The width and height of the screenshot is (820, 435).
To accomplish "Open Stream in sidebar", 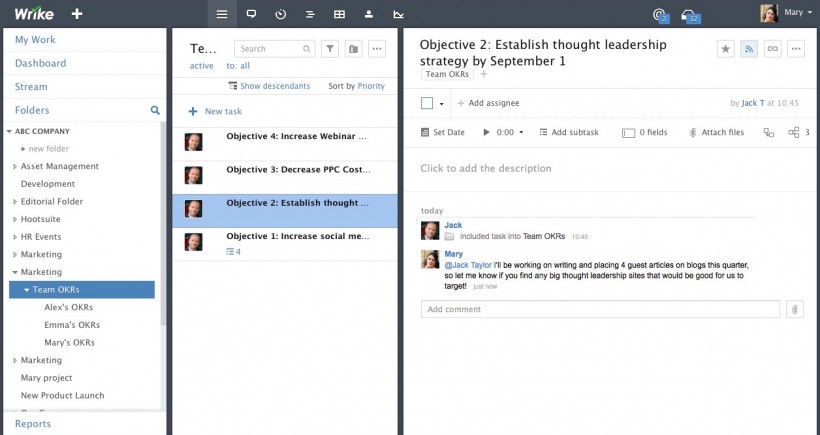I will [x=31, y=87].
